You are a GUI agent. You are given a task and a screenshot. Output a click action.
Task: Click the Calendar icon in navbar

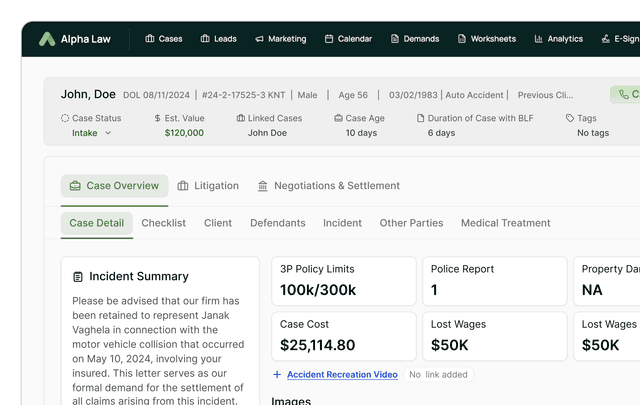[329, 39]
